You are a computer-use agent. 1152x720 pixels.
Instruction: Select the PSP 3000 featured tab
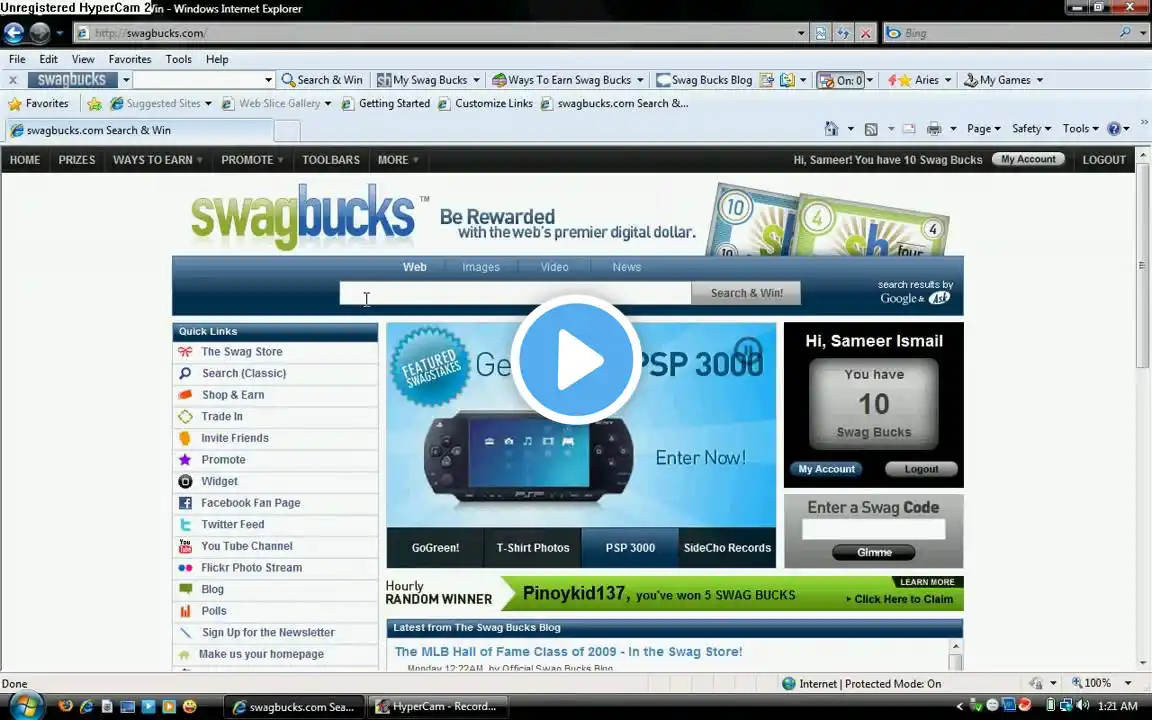click(x=630, y=548)
